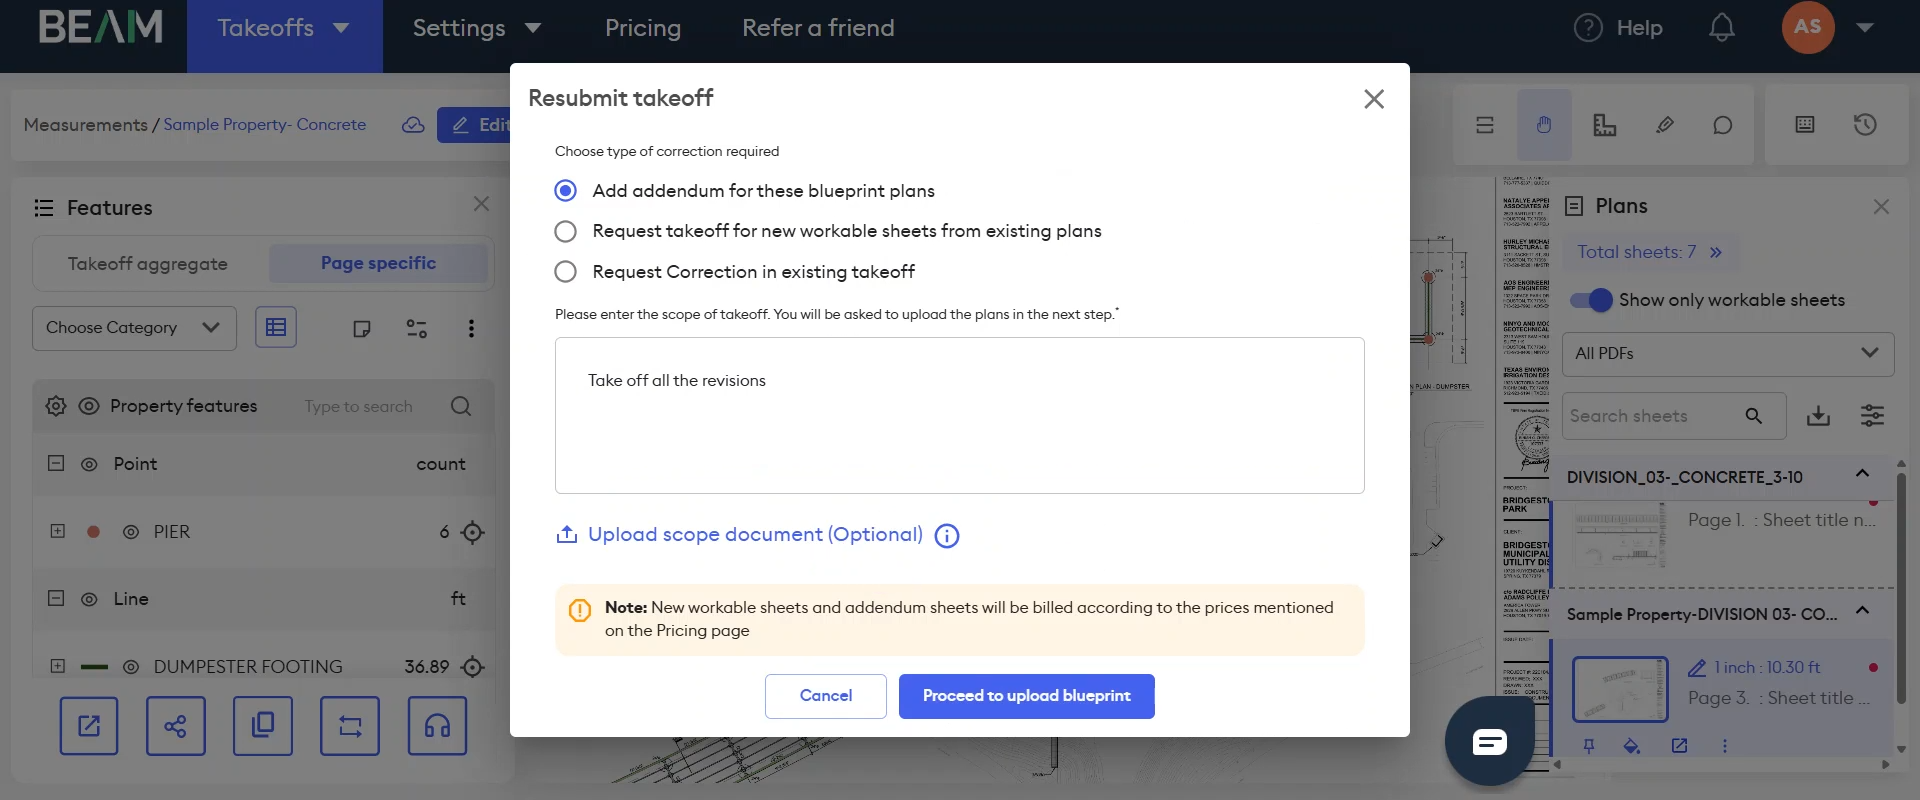This screenshot has width=1920, height=800.
Task: Click Proceed to upload blueprint
Action: point(1027,696)
